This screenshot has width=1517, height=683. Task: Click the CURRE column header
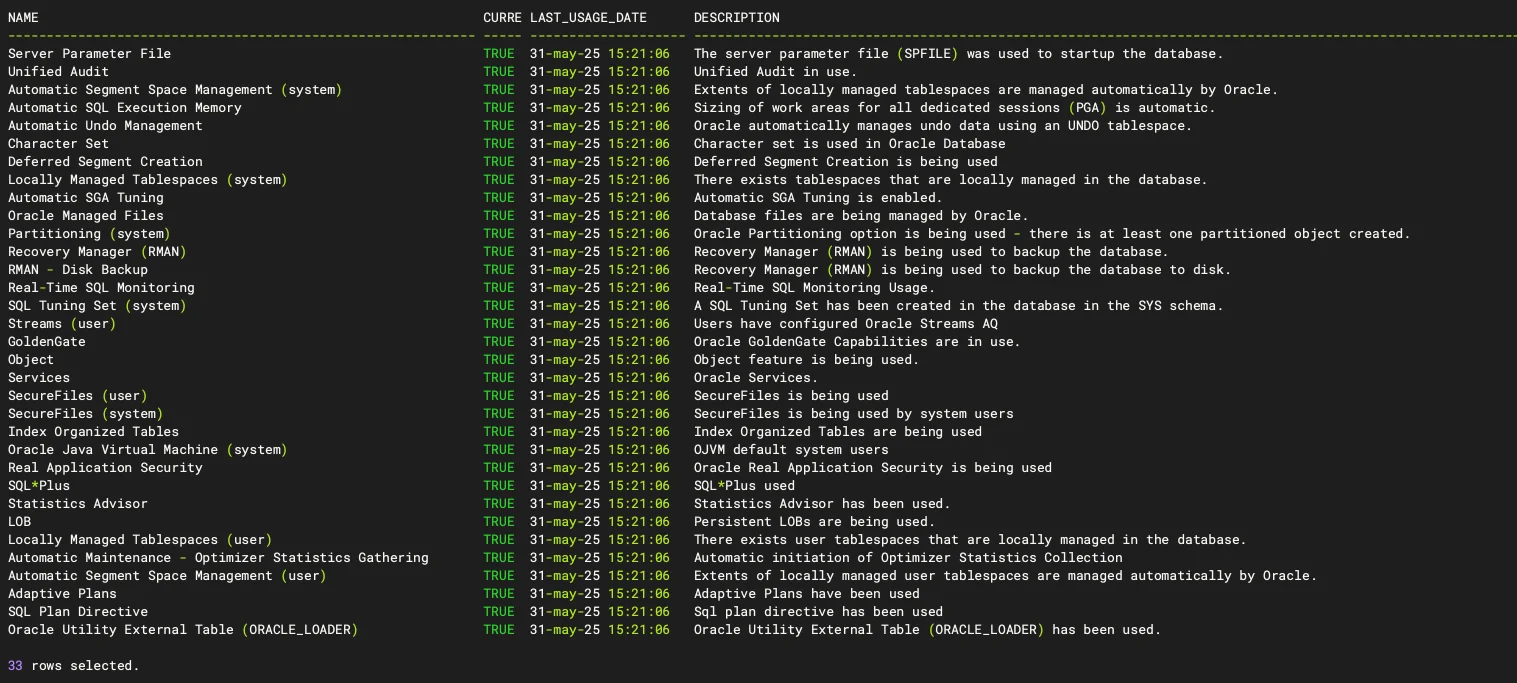[502, 18]
